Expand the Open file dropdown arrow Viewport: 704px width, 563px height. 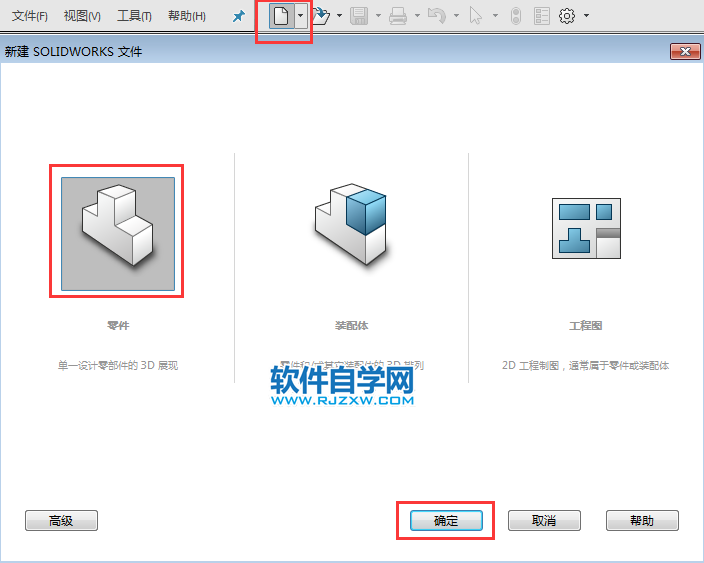tap(339, 16)
